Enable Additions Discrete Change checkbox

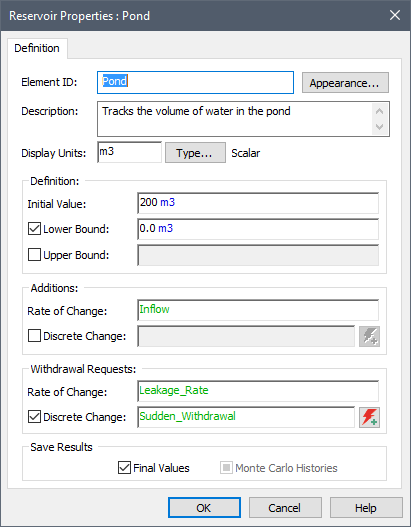pos(34,336)
